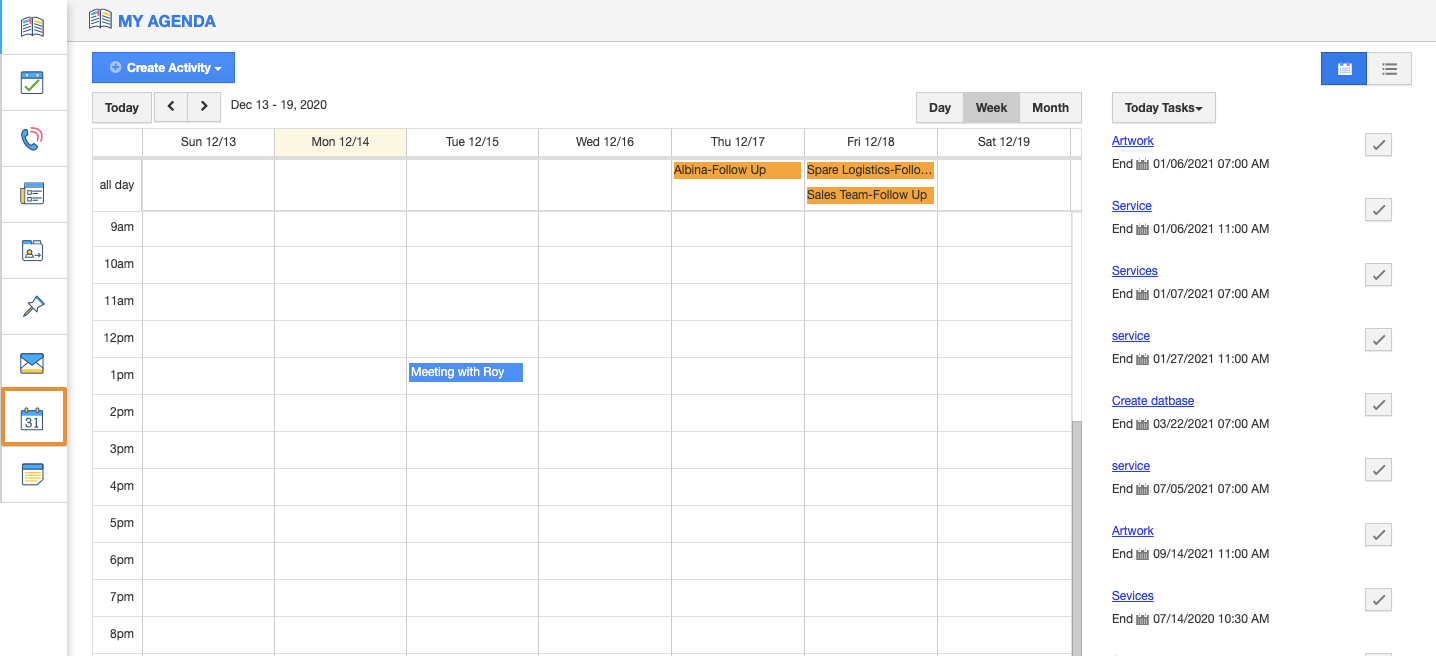Open the Create Activity dropdown
This screenshot has width=1436, height=656.
[x=163, y=68]
